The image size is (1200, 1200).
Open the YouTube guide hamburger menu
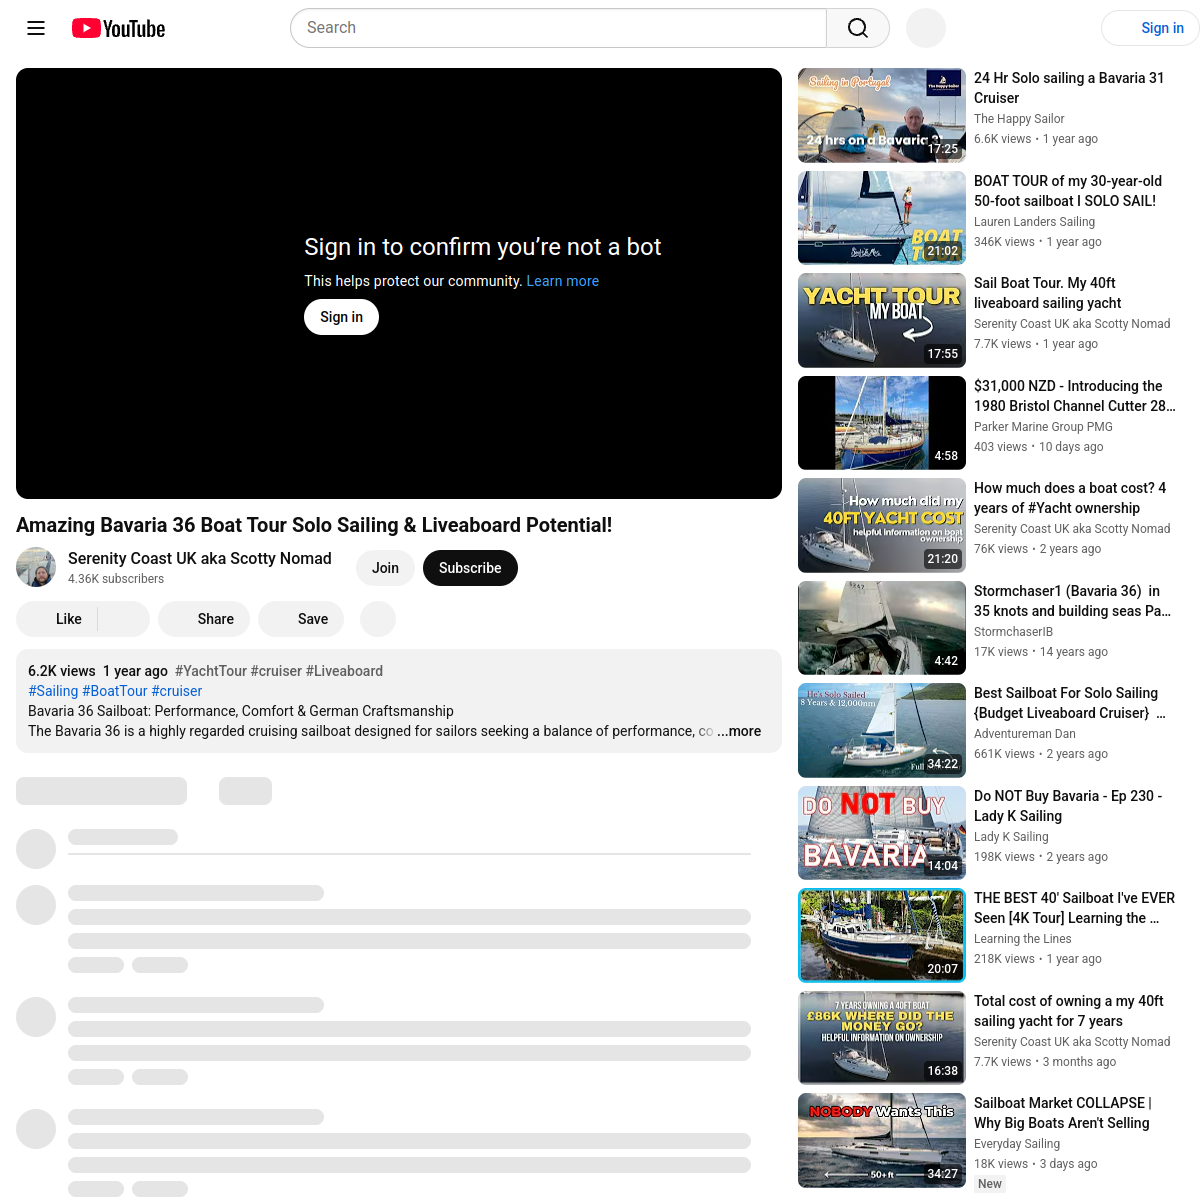pyautogui.click(x=36, y=28)
